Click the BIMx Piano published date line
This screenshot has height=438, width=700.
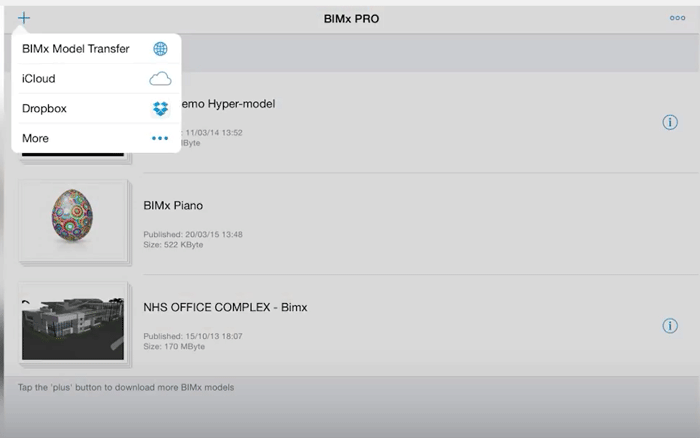193,234
